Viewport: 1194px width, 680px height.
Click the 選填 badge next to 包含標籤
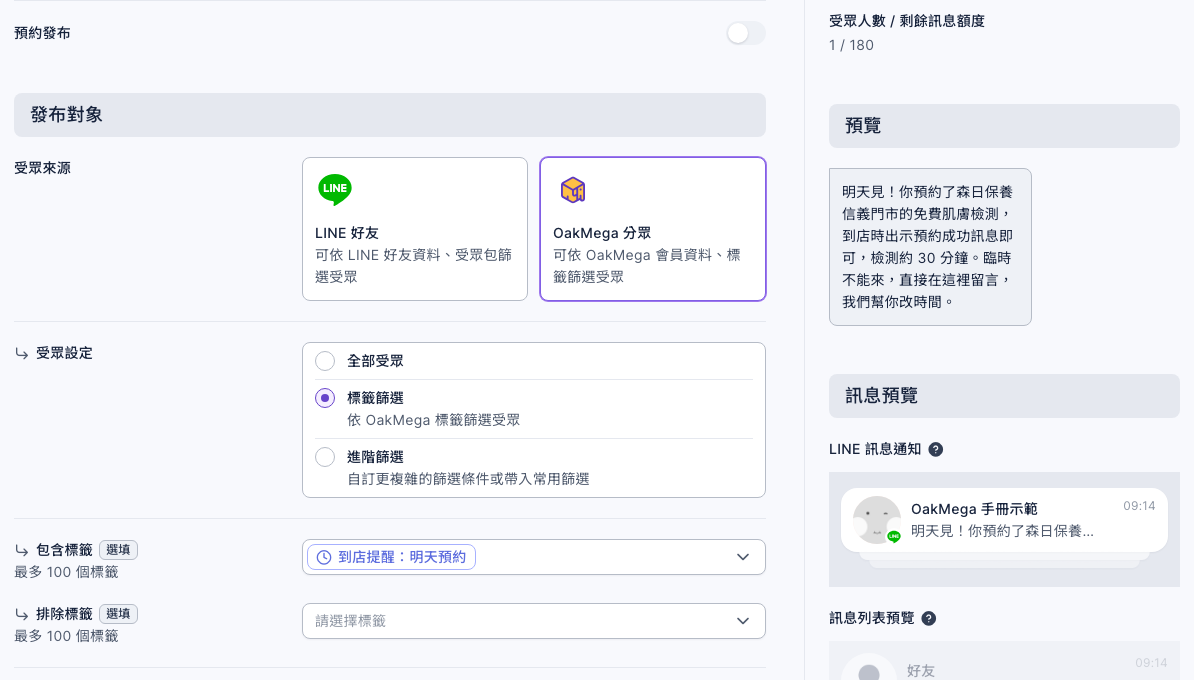(118, 550)
